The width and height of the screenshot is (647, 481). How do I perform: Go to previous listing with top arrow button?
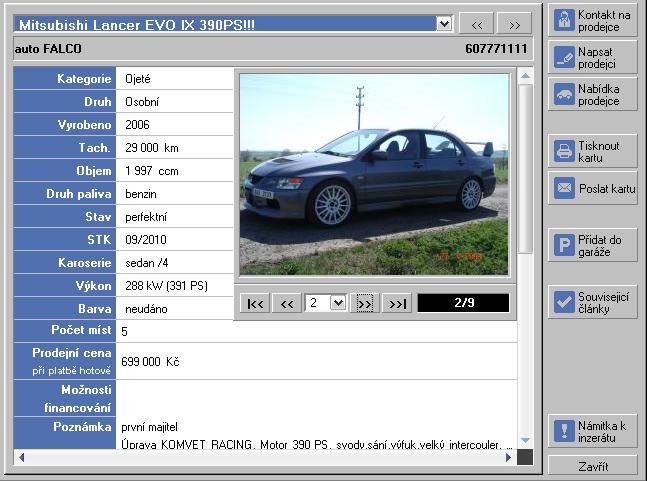(477, 24)
